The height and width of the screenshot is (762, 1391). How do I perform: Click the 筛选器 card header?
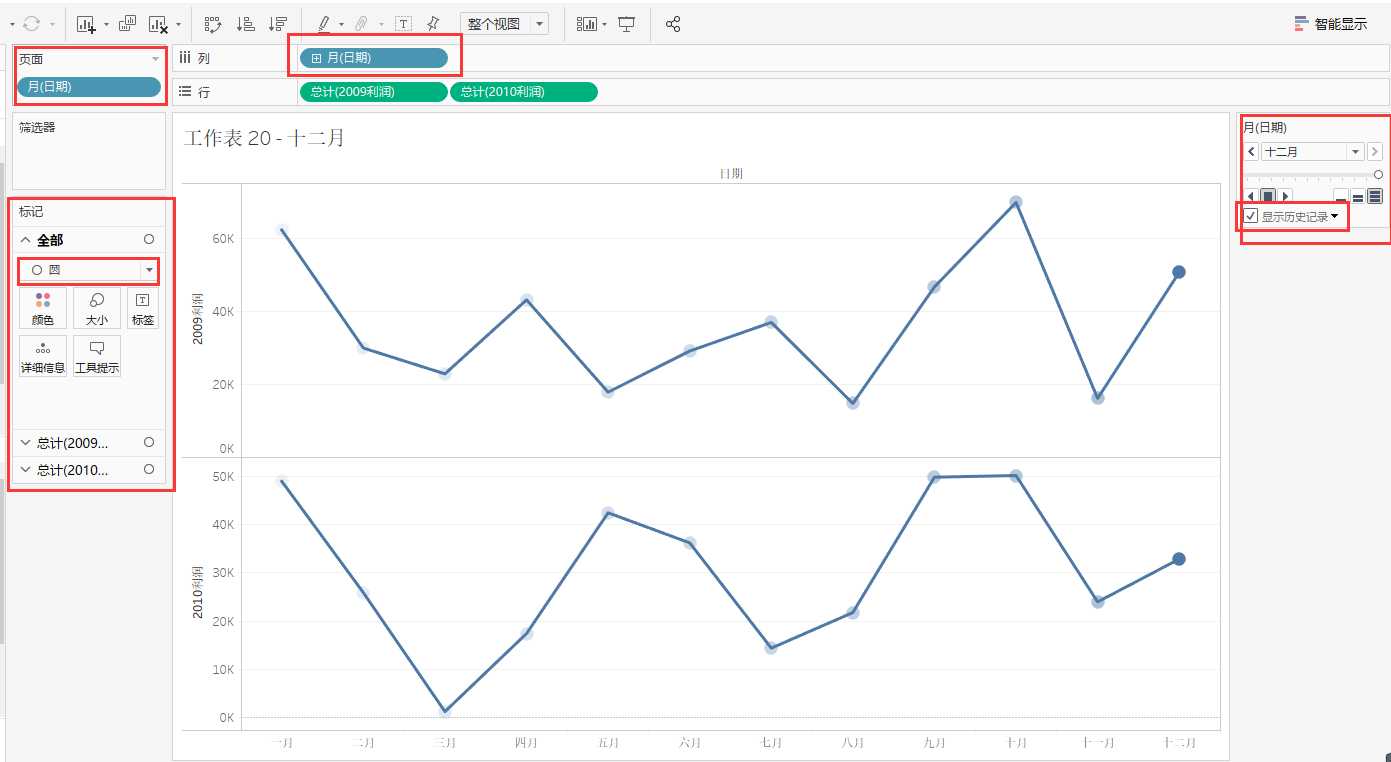(38, 127)
